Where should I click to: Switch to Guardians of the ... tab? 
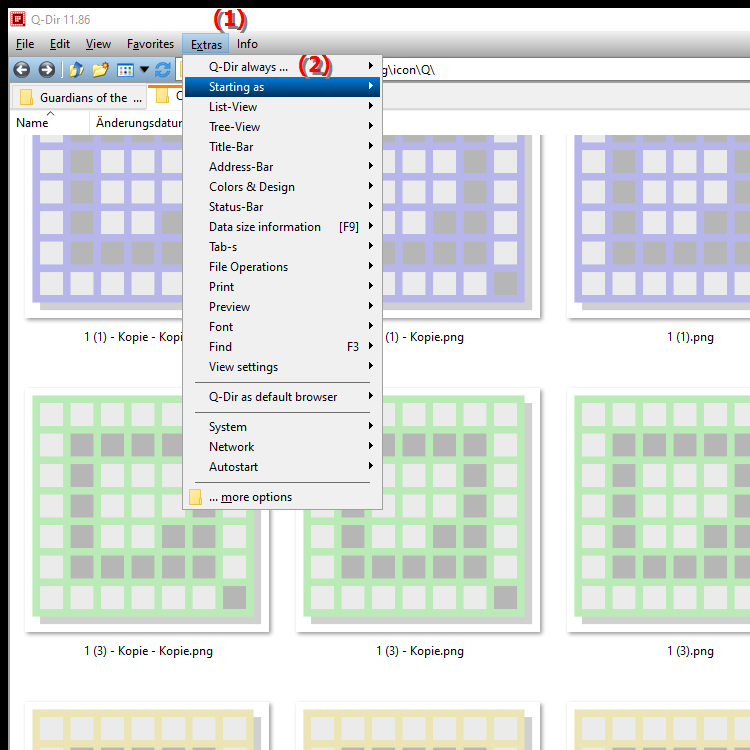pos(78,98)
